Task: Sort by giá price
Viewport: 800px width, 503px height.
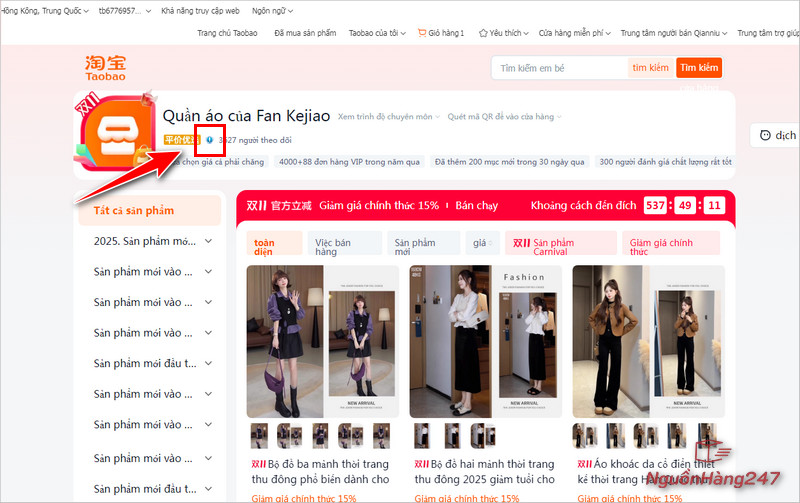Action: [482, 243]
